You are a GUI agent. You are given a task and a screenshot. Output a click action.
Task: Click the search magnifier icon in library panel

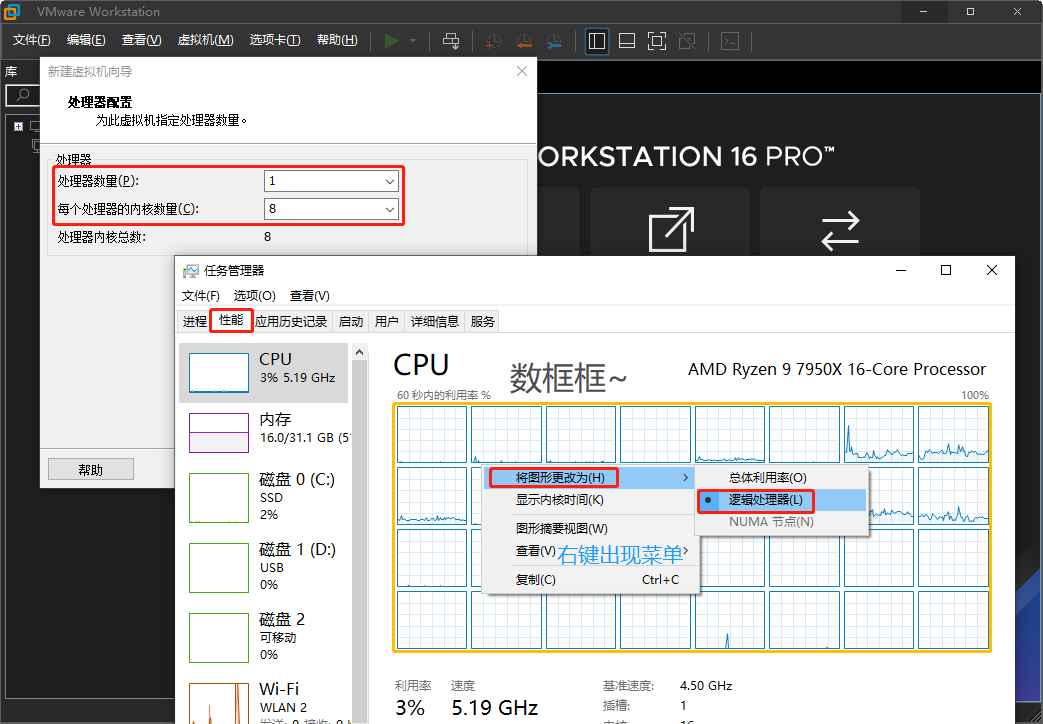(x=23, y=94)
